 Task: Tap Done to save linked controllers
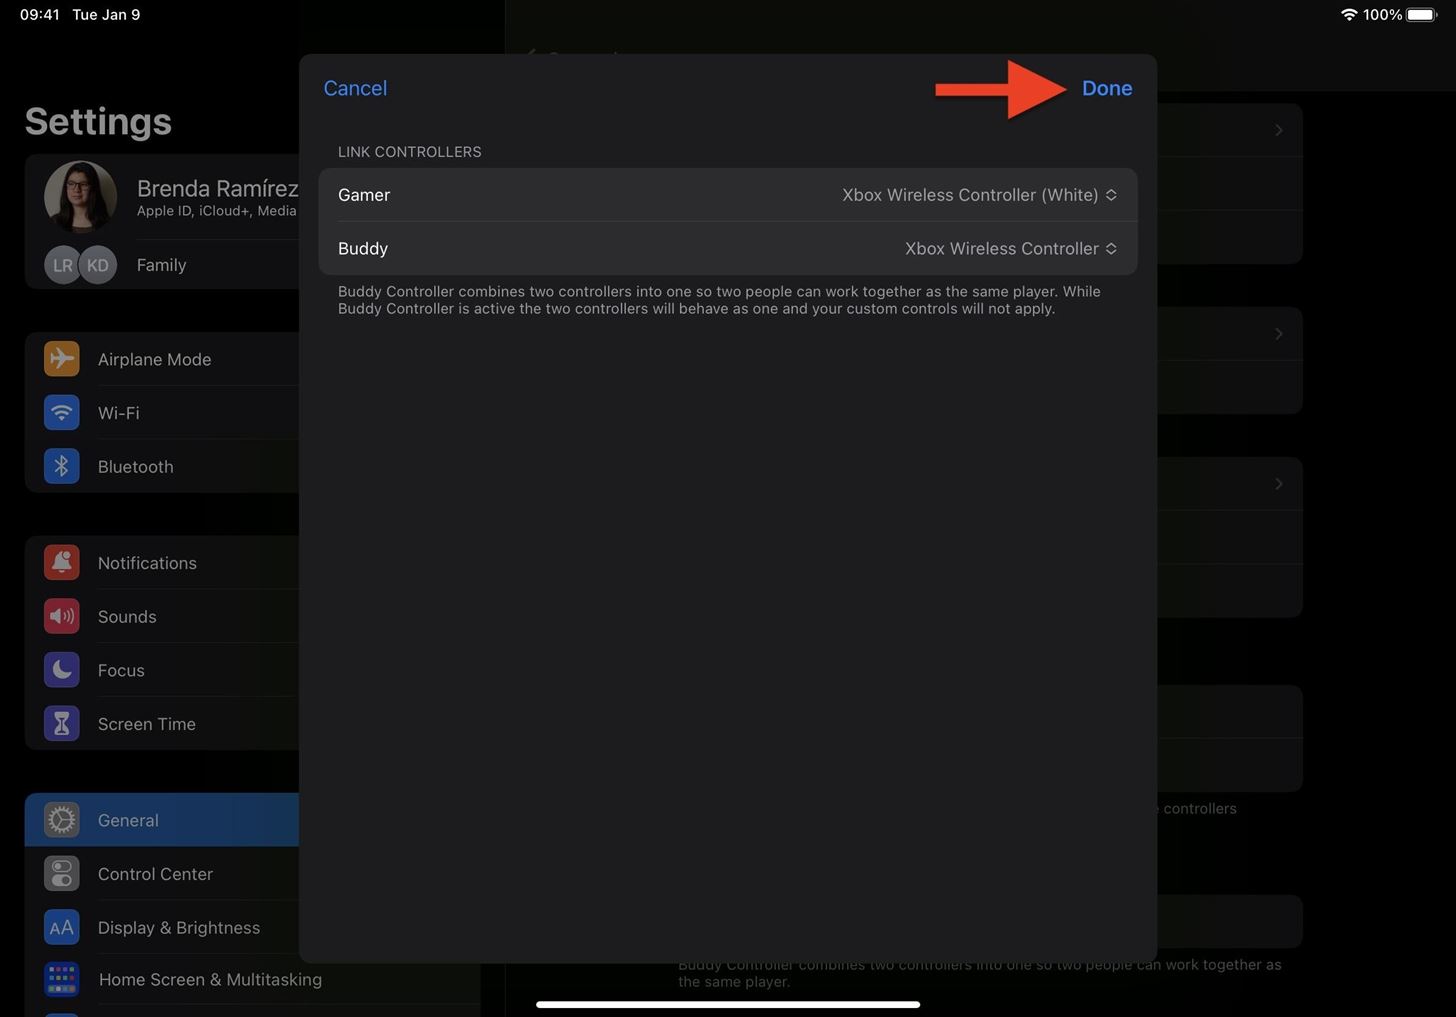click(x=1106, y=88)
